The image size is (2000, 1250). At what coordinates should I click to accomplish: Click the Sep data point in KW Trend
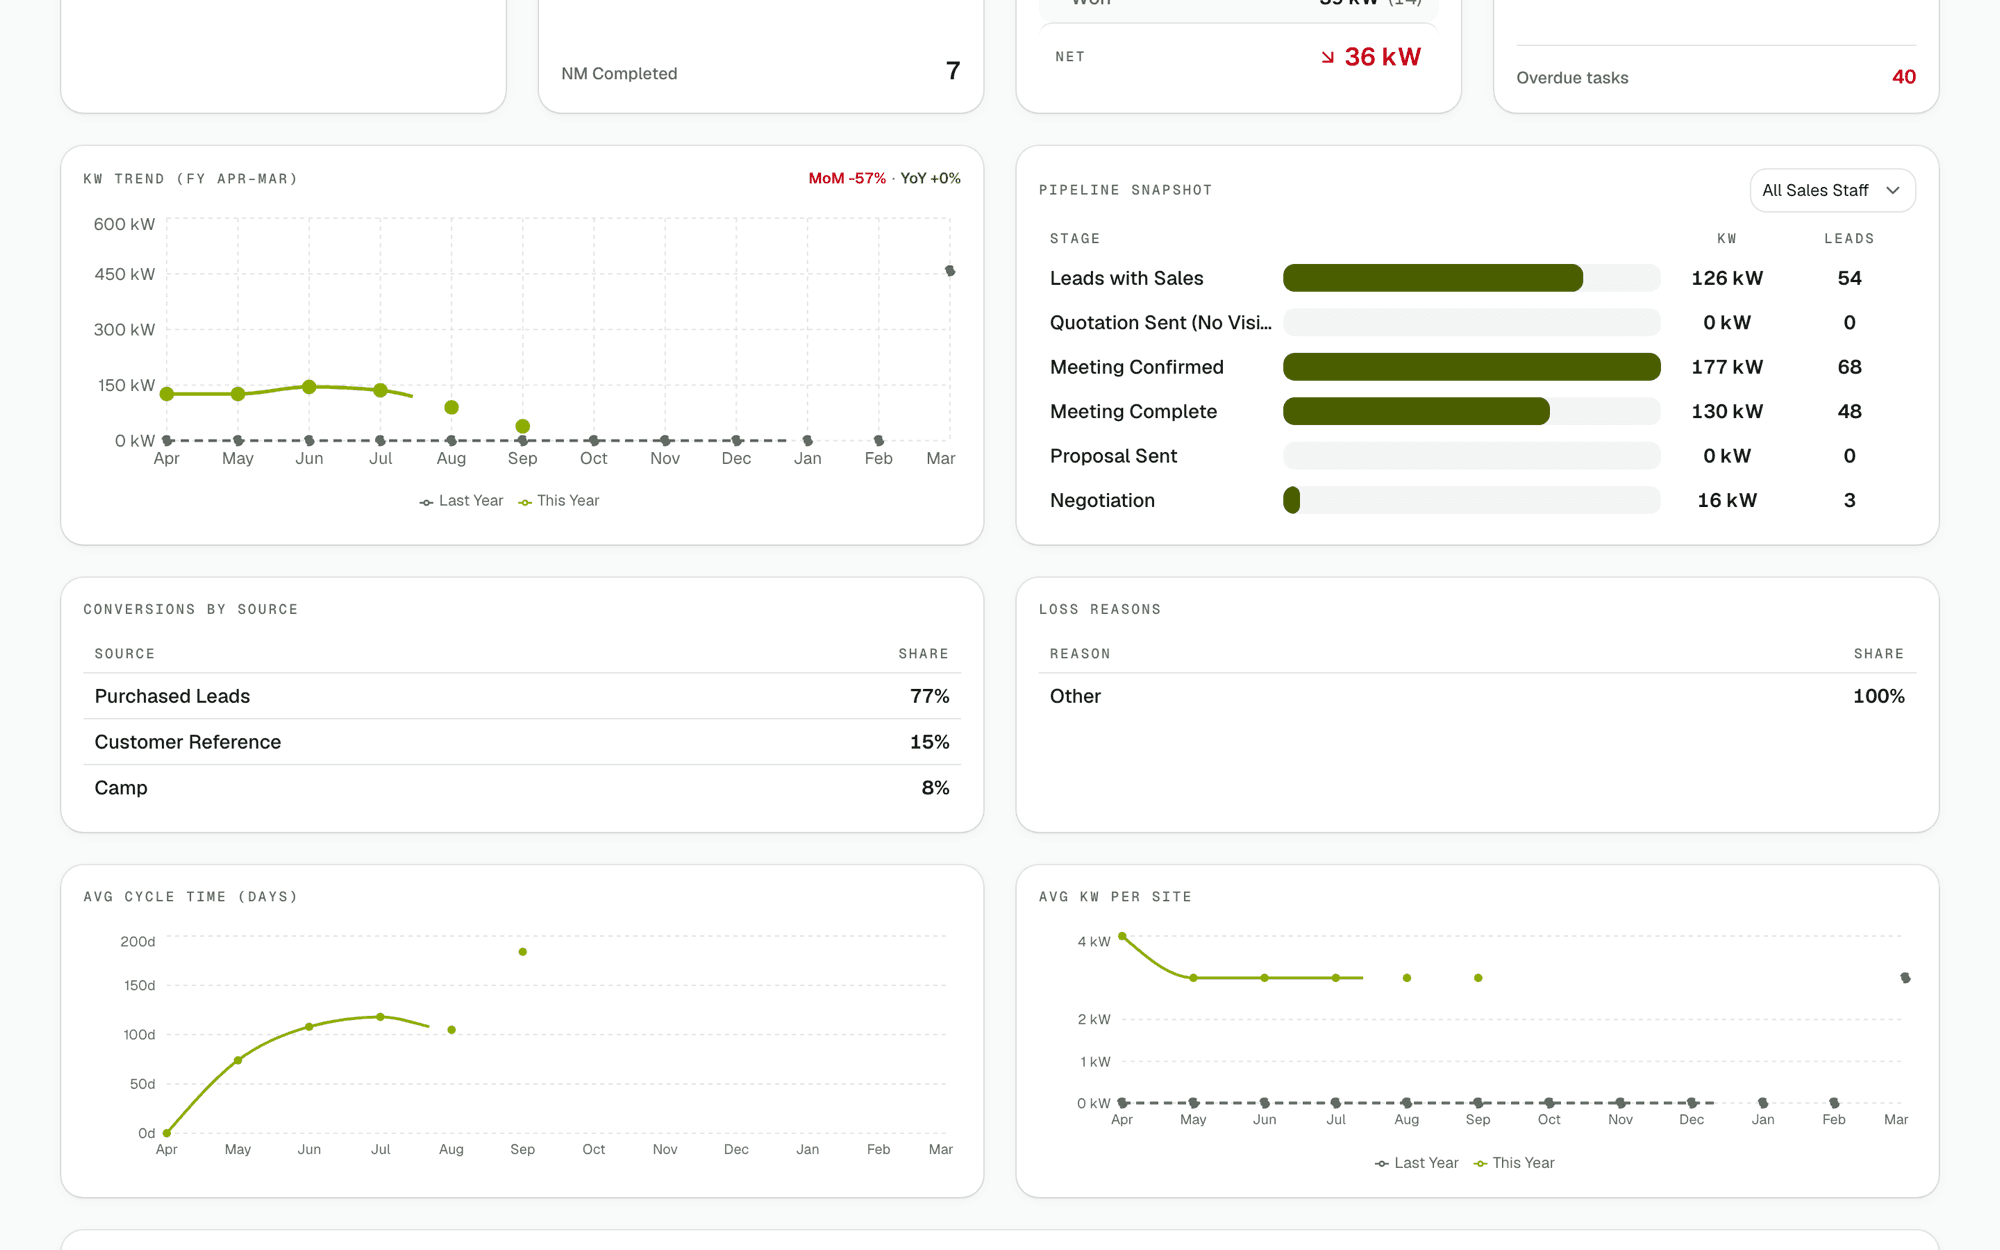(x=523, y=427)
